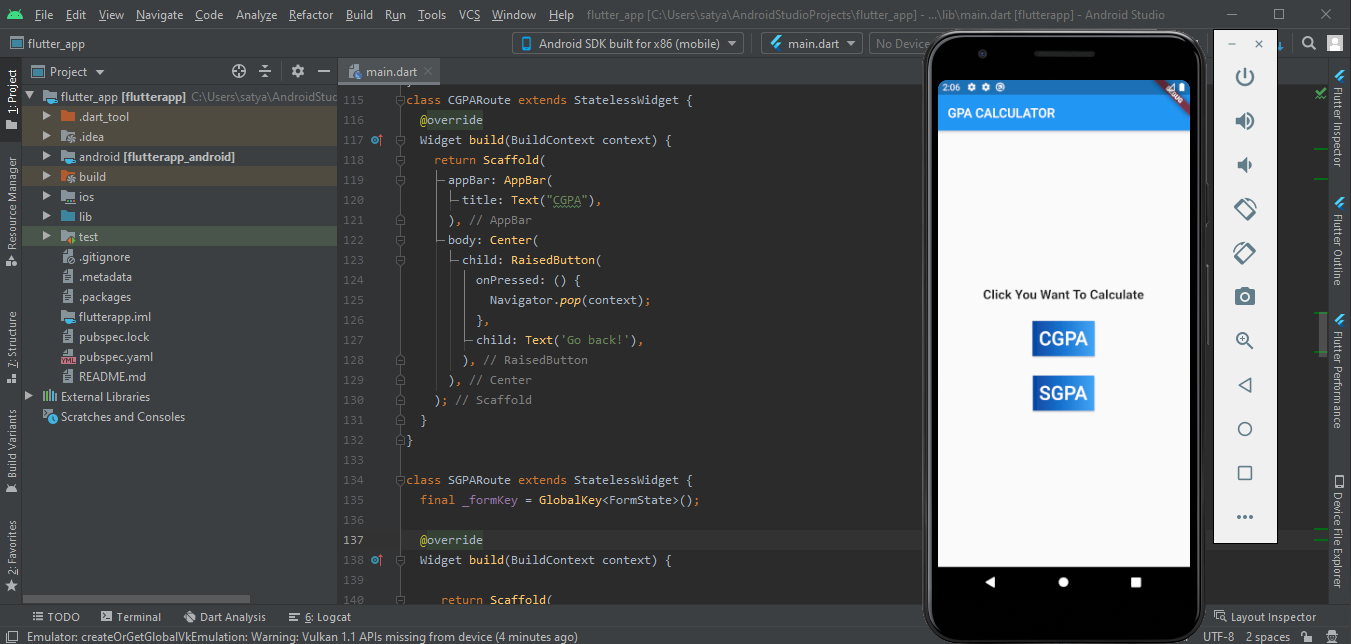Expand the lib folder in project tree
The width and height of the screenshot is (1351, 644).
47,217
